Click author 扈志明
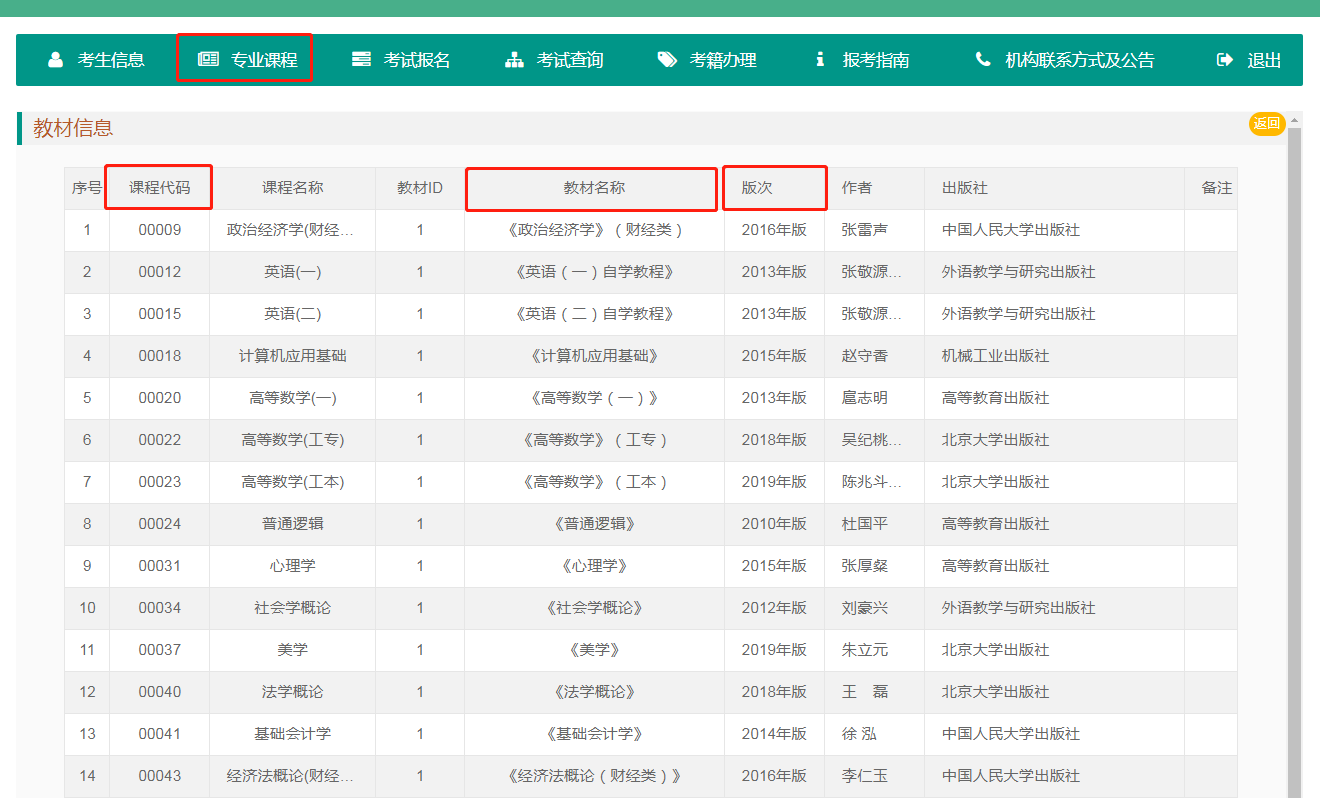The image size is (1320, 798). 865,398
